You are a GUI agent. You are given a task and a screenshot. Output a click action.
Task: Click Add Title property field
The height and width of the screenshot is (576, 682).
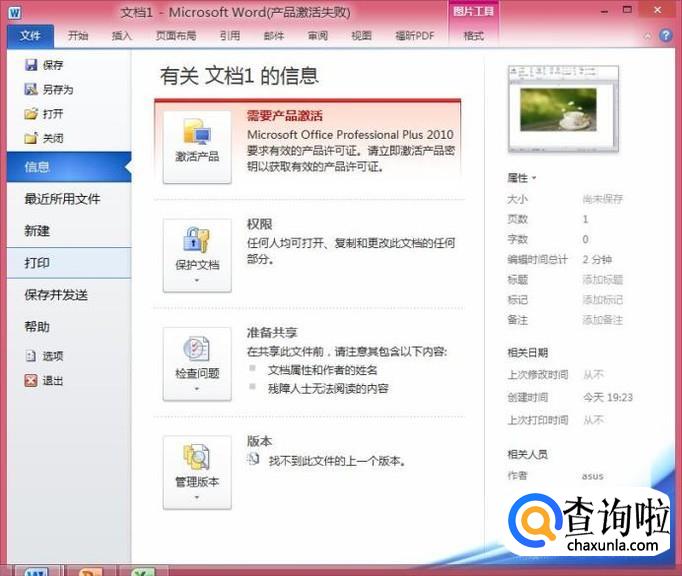(x=603, y=280)
